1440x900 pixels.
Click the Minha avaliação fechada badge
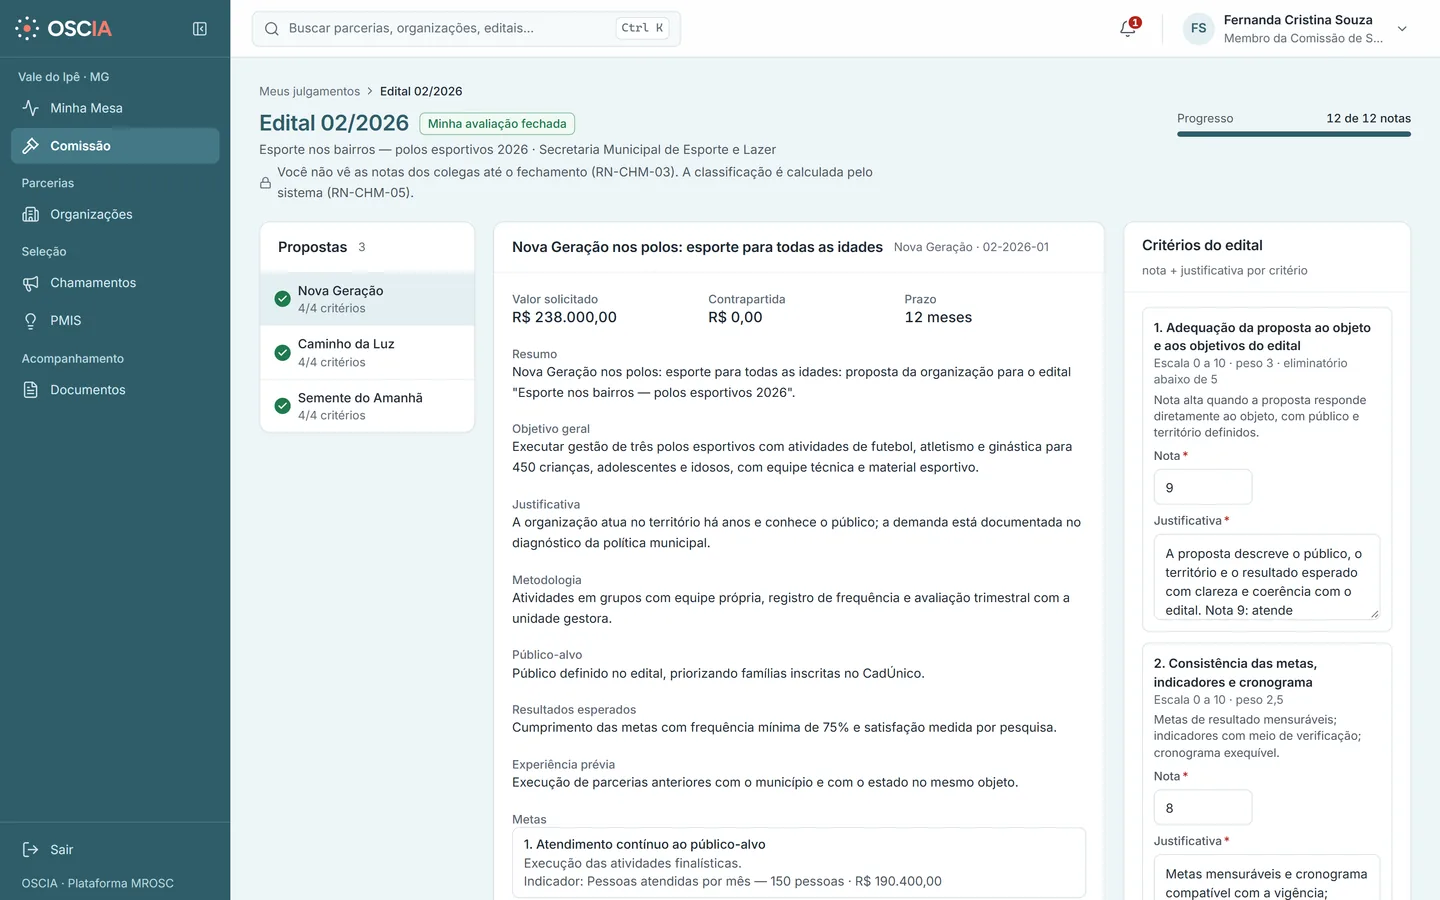click(x=497, y=124)
